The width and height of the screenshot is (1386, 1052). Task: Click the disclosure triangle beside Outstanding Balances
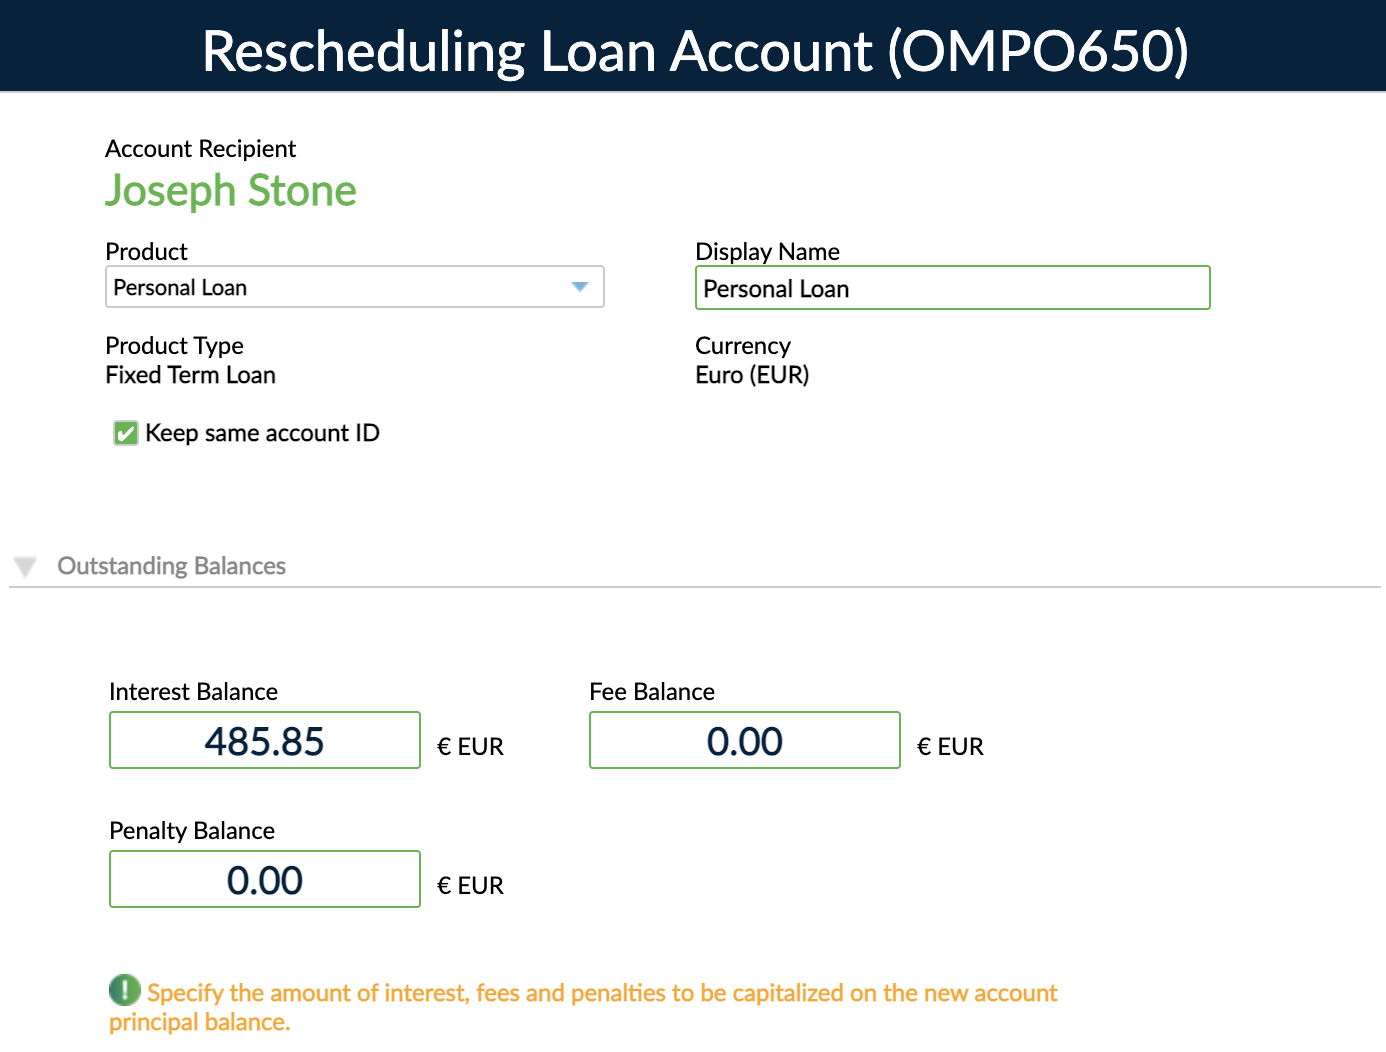pyautogui.click(x=25, y=566)
